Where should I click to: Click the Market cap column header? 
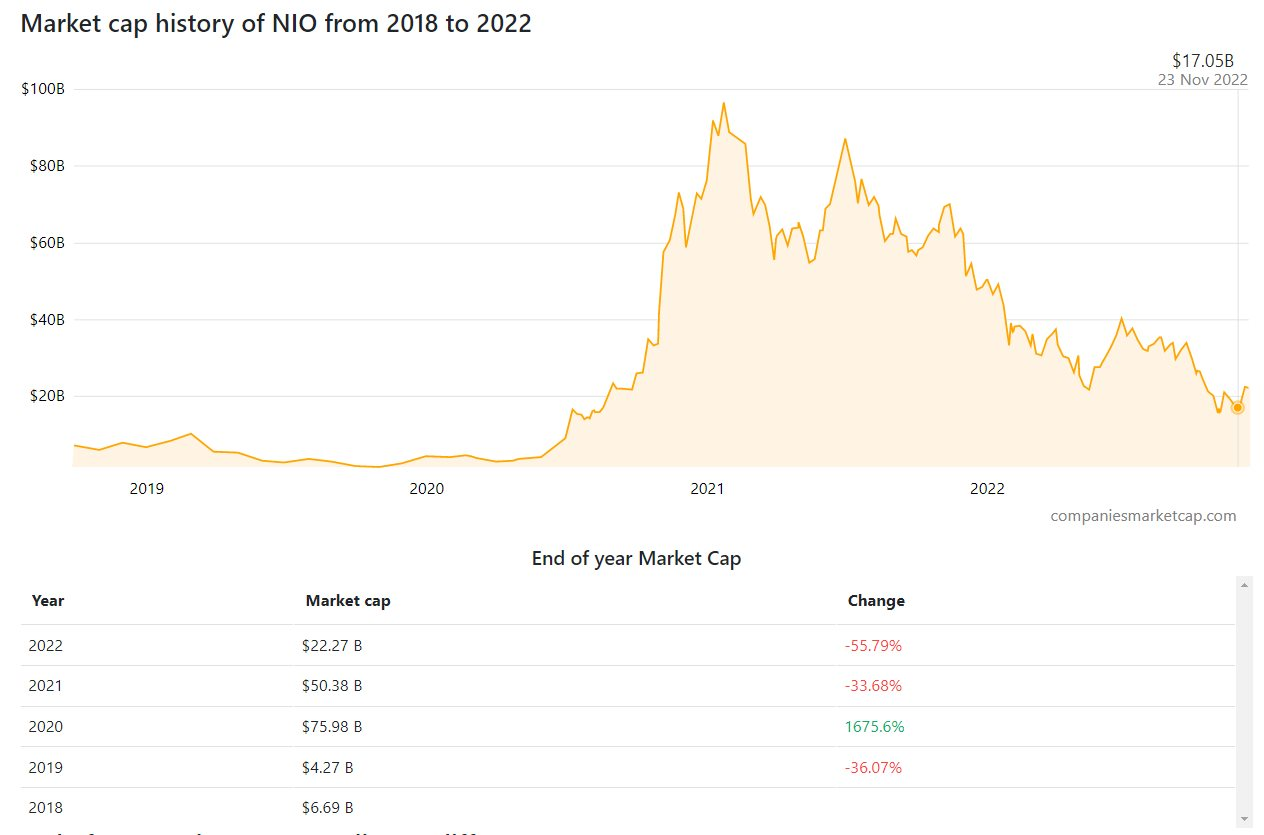348,601
